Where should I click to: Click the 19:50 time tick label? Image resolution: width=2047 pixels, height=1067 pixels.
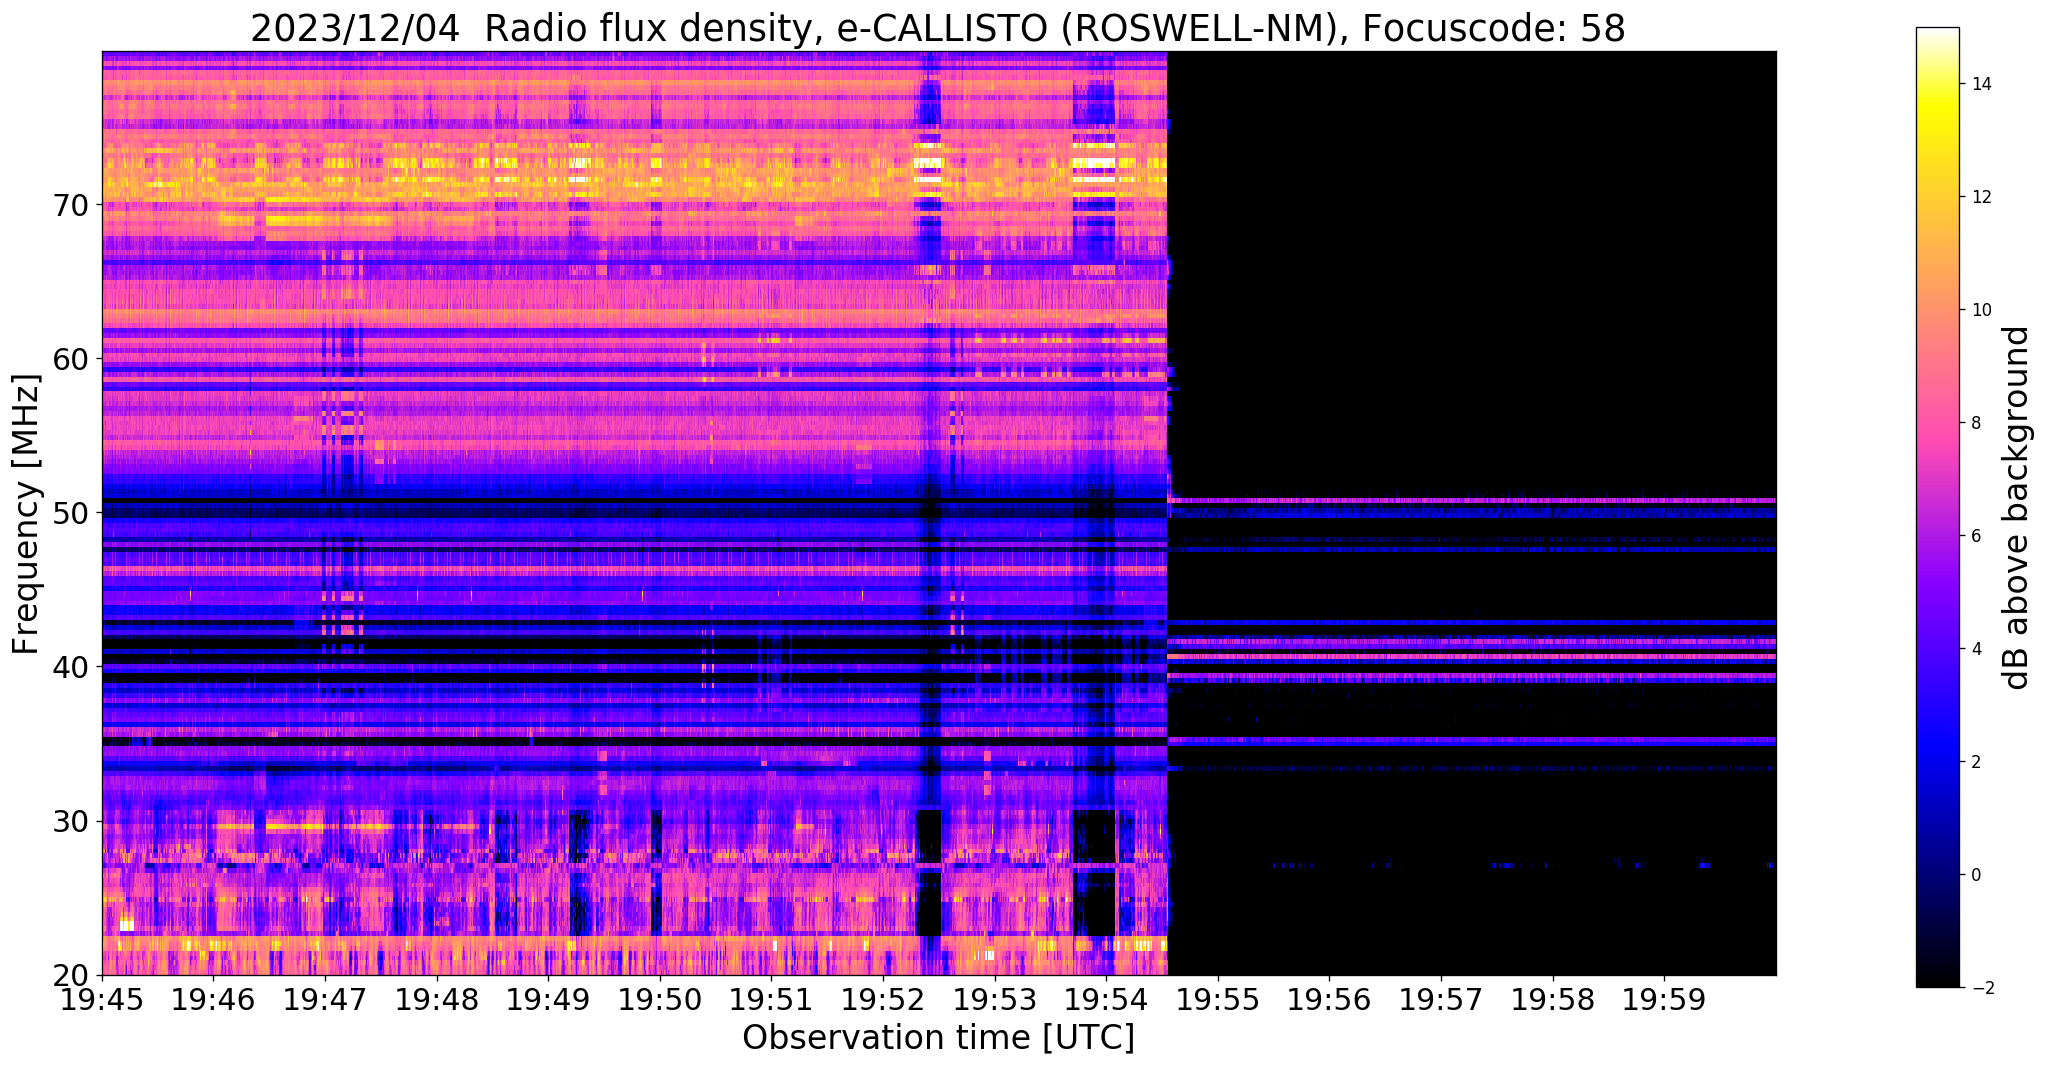(660, 999)
